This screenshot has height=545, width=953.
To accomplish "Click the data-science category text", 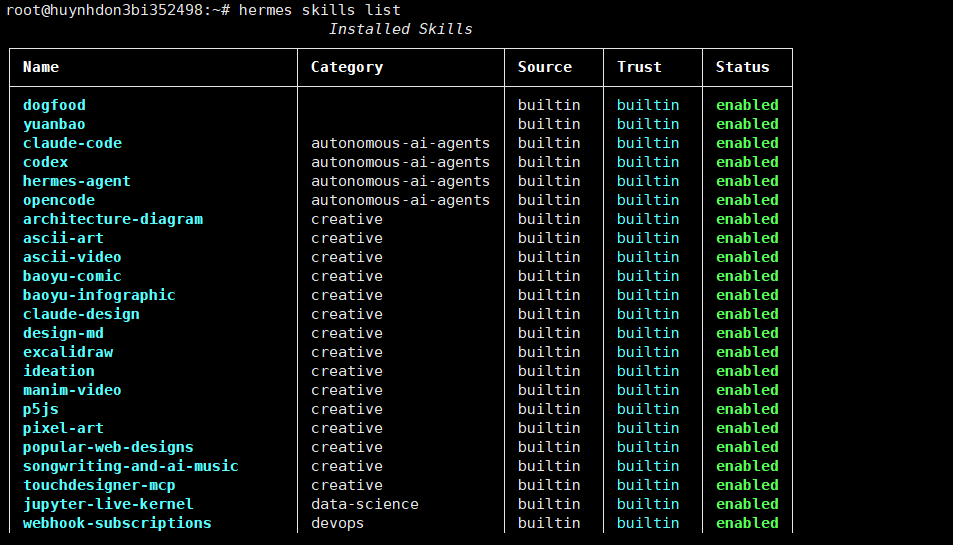I will pos(365,504).
